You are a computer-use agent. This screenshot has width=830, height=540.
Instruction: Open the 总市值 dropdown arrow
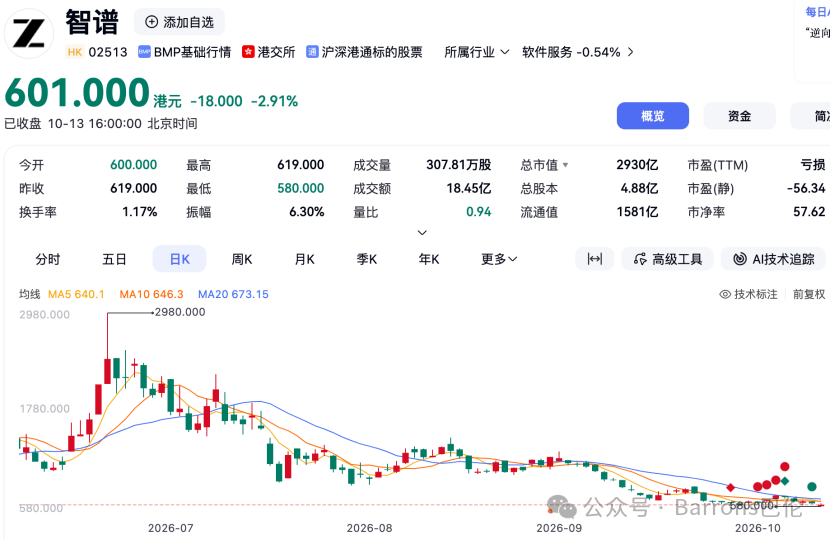pos(565,165)
